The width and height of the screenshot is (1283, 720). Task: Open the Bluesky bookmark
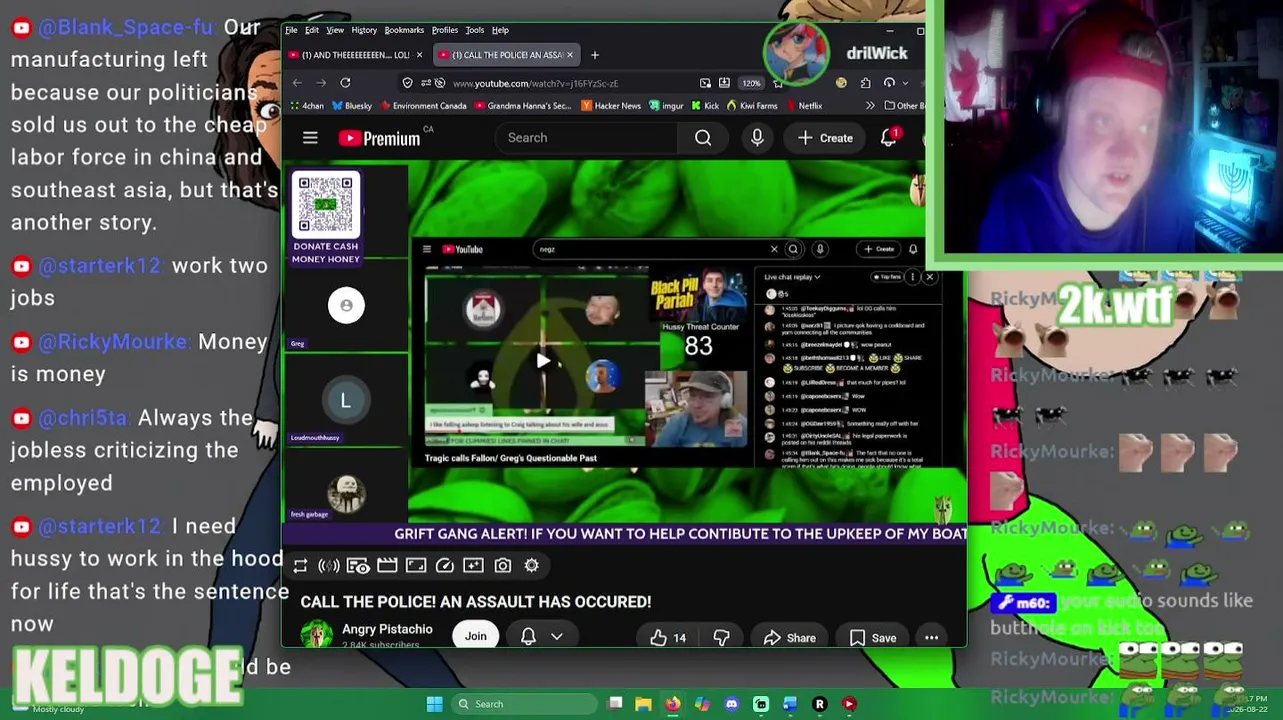point(352,106)
